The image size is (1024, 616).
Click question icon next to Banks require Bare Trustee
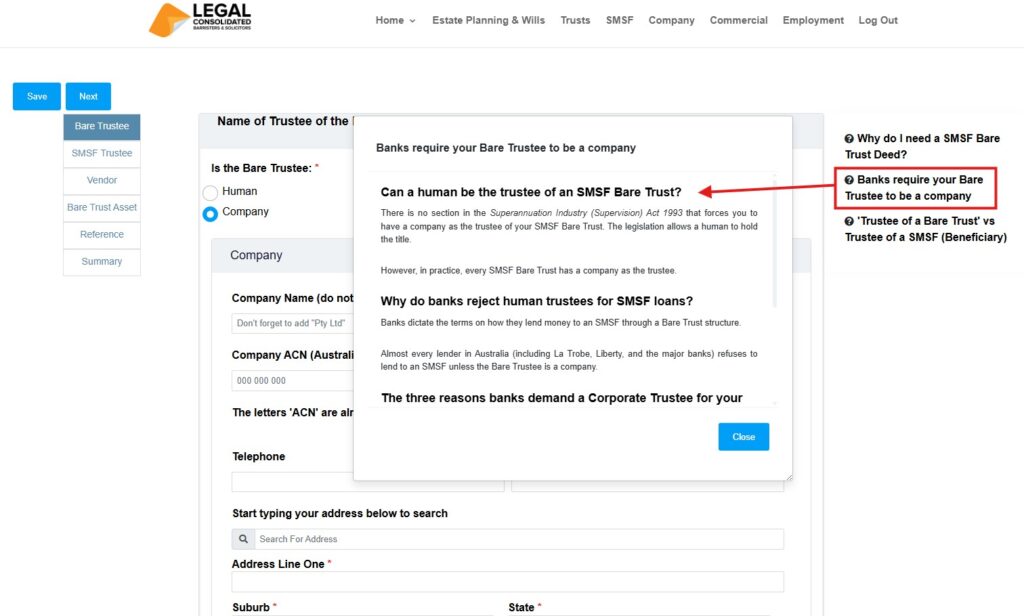tap(851, 180)
